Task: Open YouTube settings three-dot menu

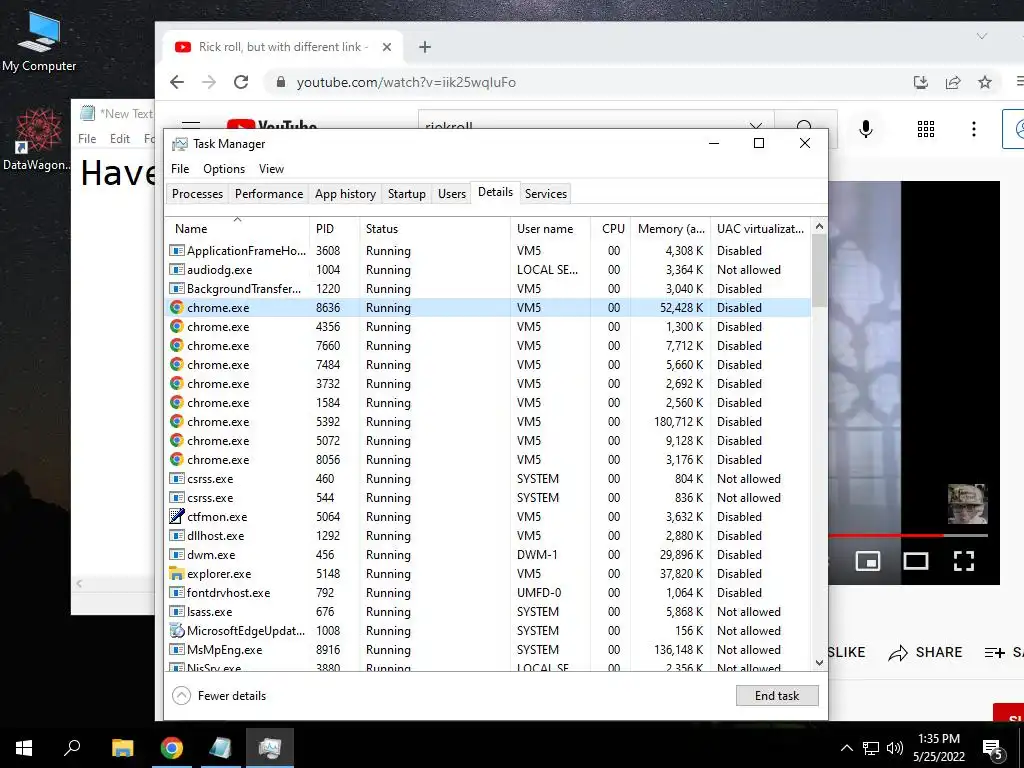Action: pos(974,129)
